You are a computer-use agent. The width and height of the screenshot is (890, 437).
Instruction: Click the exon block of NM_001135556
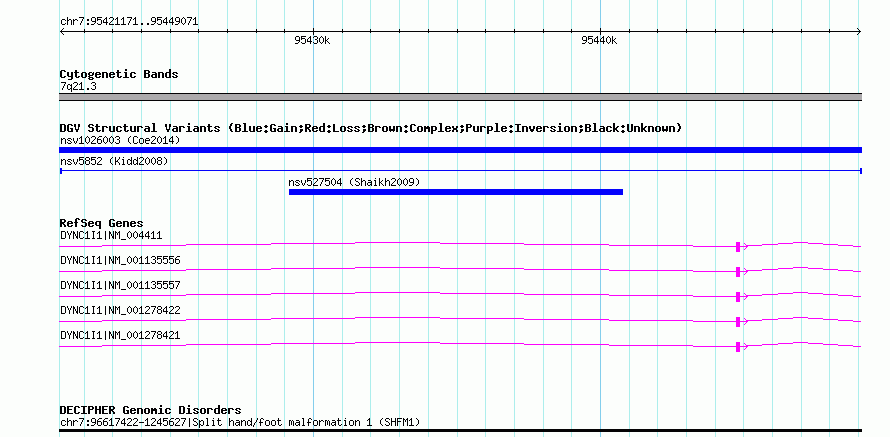click(738, 271)
